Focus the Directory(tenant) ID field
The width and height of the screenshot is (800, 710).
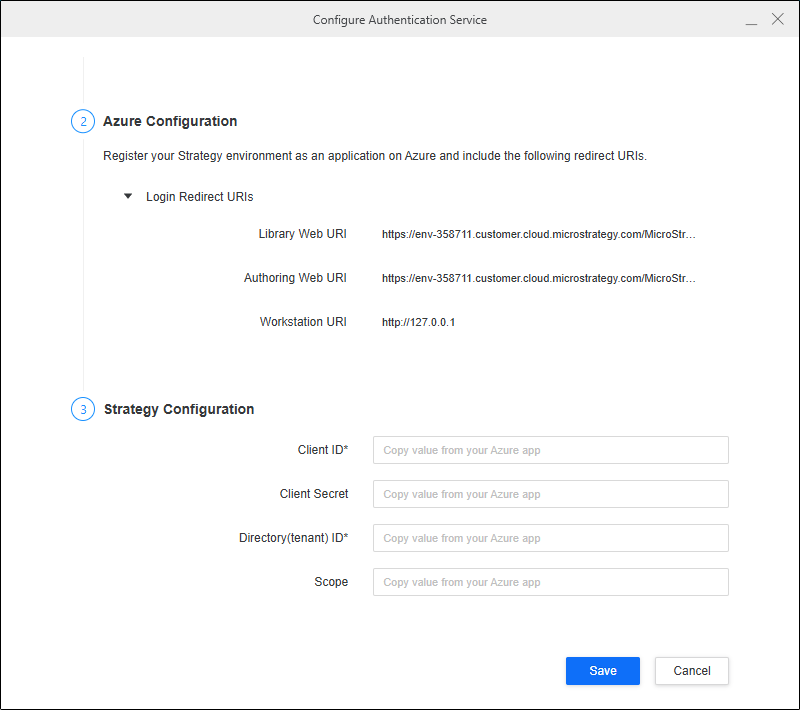[551, 538]
